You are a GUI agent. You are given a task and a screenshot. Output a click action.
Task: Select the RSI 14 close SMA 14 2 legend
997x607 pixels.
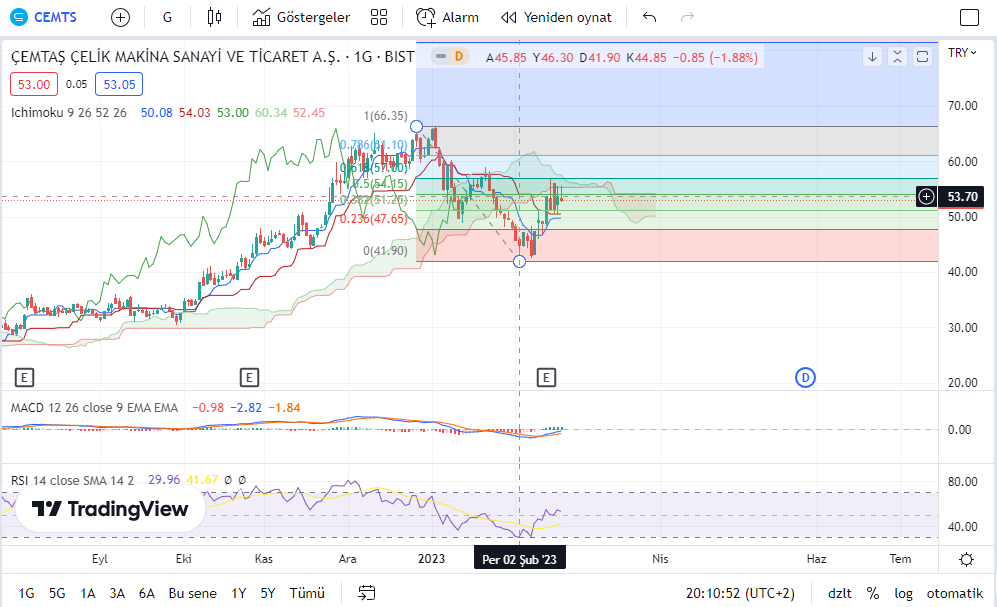[x=72, y=481]
